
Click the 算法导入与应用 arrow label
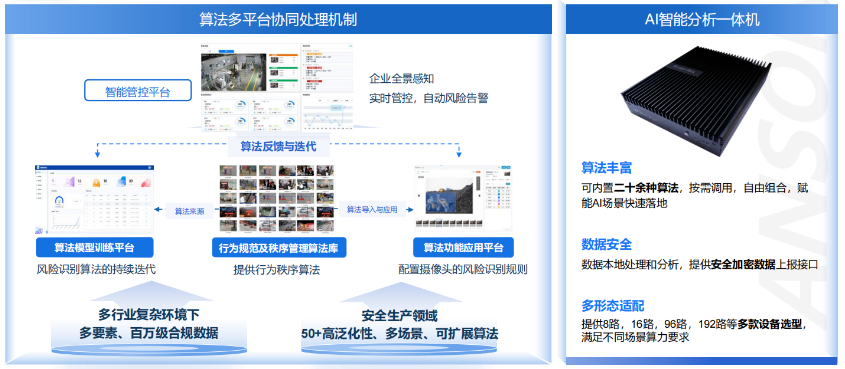point(371,210)
